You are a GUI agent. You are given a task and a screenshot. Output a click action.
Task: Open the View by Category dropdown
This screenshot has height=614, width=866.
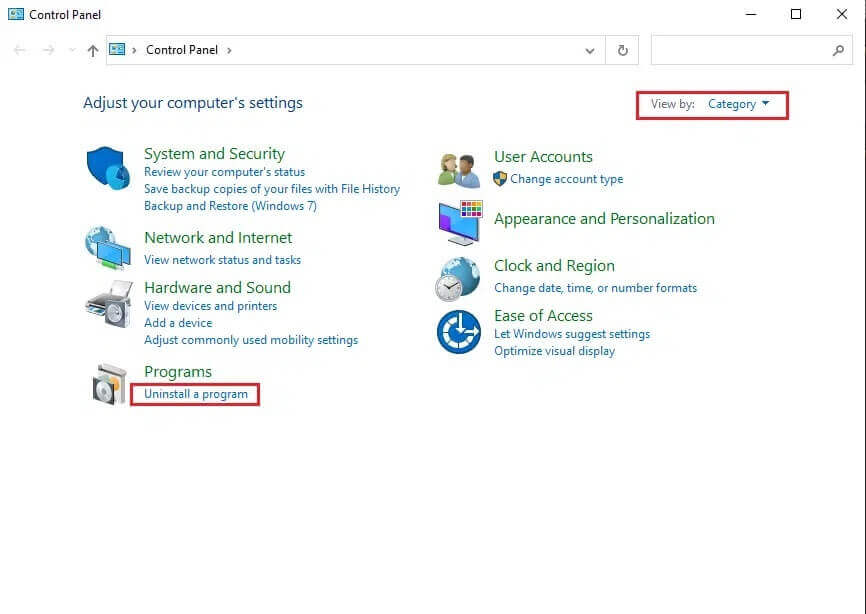pos(738,104)
